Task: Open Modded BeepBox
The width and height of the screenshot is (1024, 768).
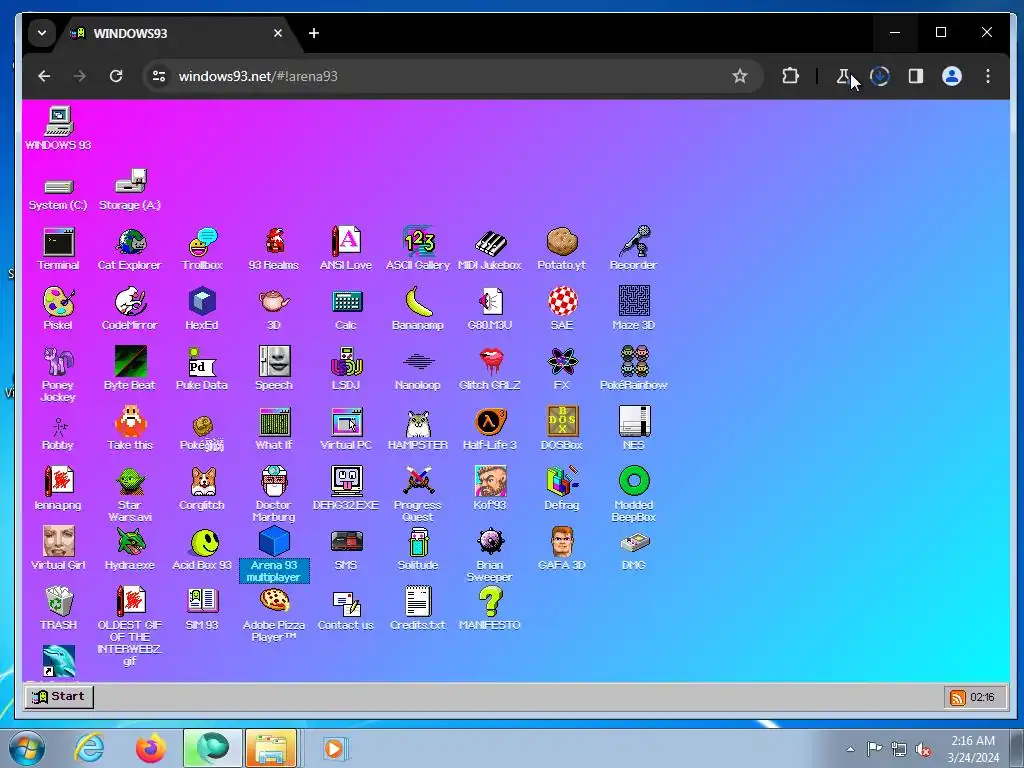Action: click(633, 494)
